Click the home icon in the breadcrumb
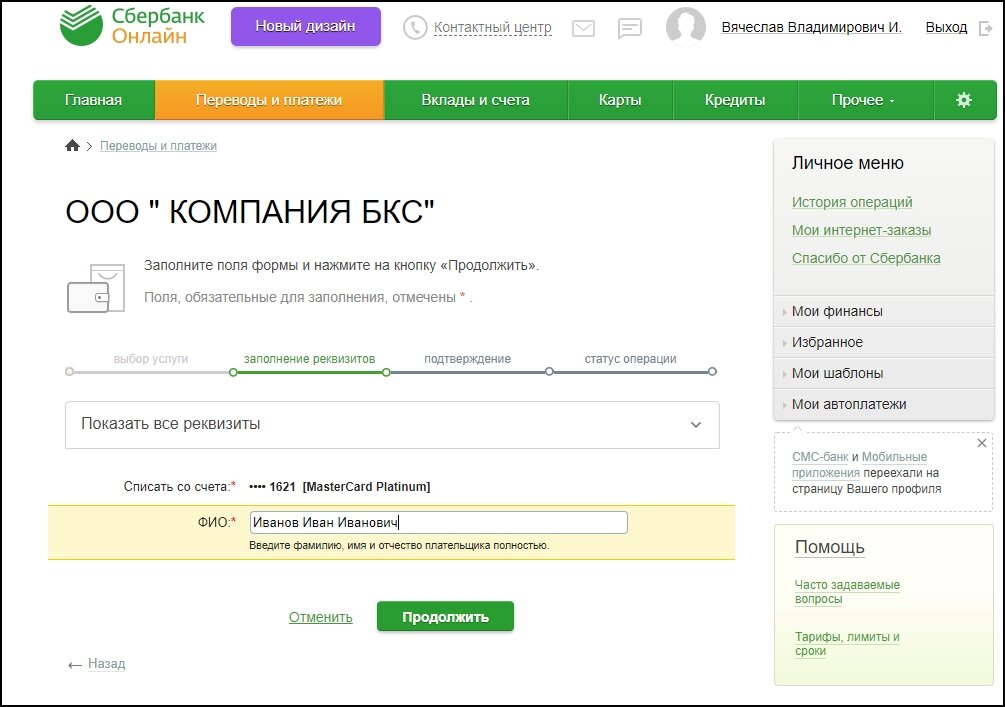Image resolution: width=1005 pixels, height=707 pixels. click(x=71, y=144)
